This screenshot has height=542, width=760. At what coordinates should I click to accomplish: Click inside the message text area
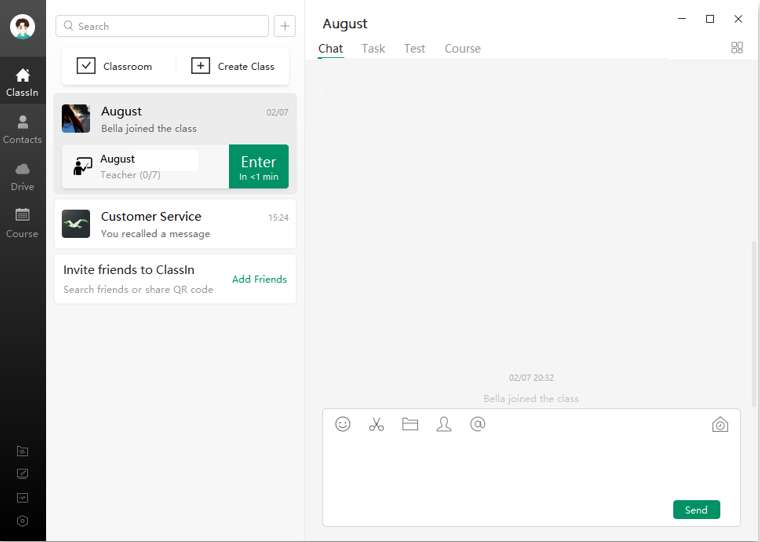pos(531,468)
